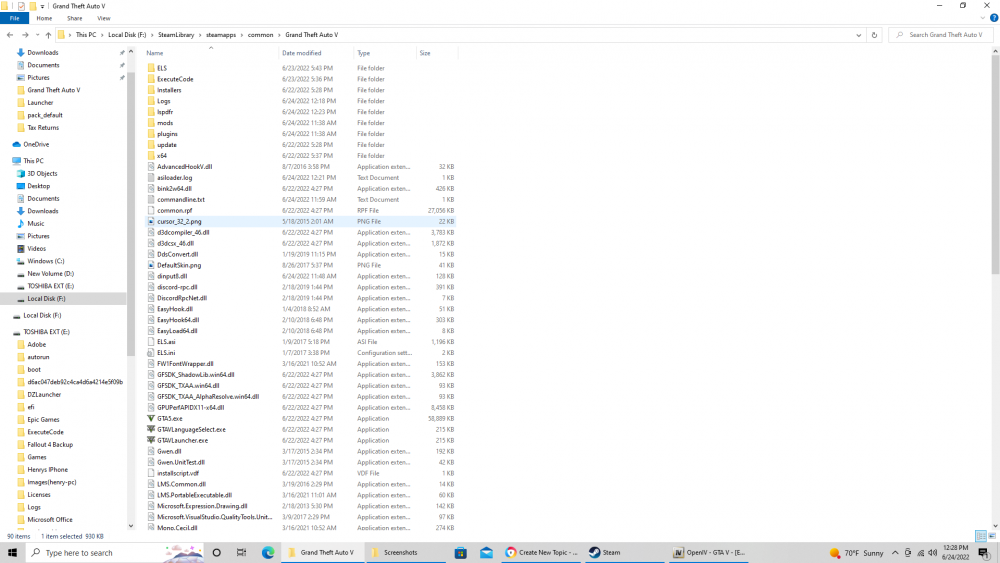Select the plugins folder
Screen dimensions: 1000x563
click(x=167, y=134)
